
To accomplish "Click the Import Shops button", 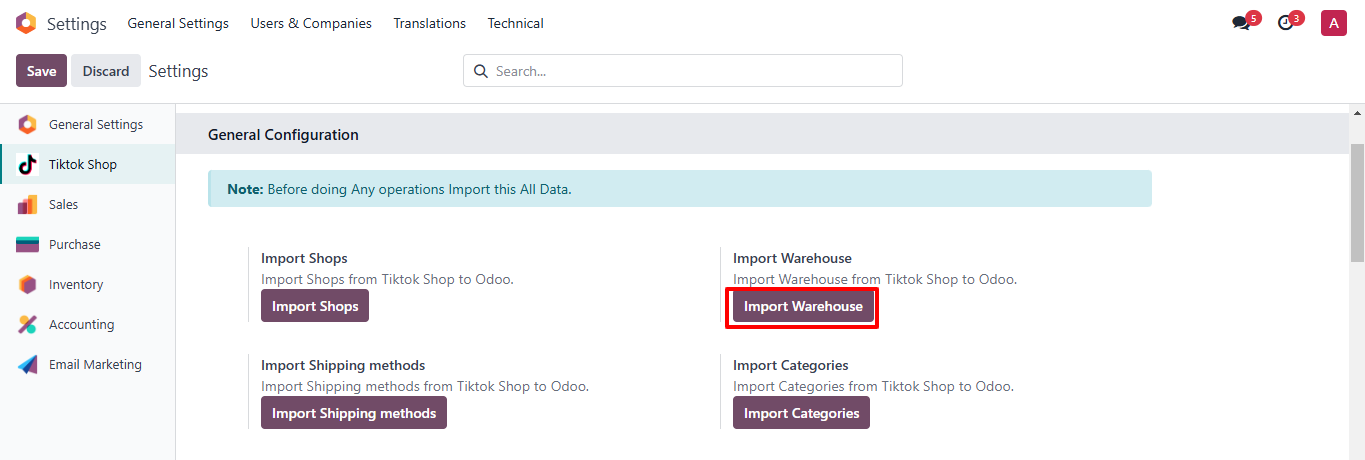I will tap(315, 306).
